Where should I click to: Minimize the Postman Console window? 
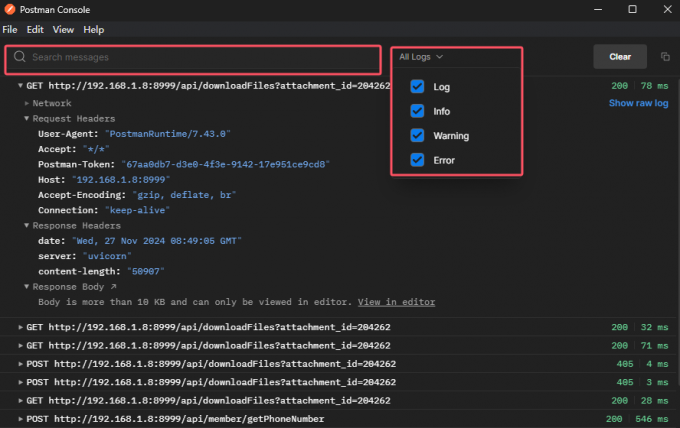pos(598,9)
